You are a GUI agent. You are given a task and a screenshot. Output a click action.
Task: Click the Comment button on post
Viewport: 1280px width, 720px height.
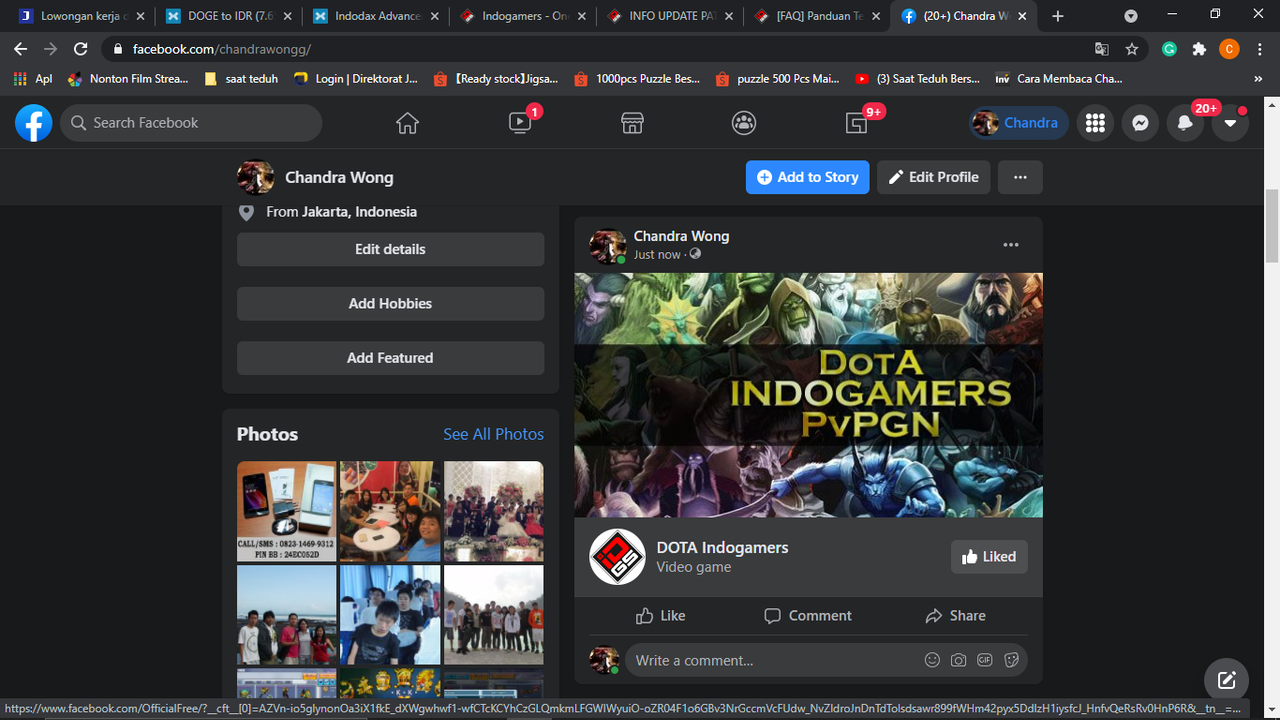tap(808, 616)
